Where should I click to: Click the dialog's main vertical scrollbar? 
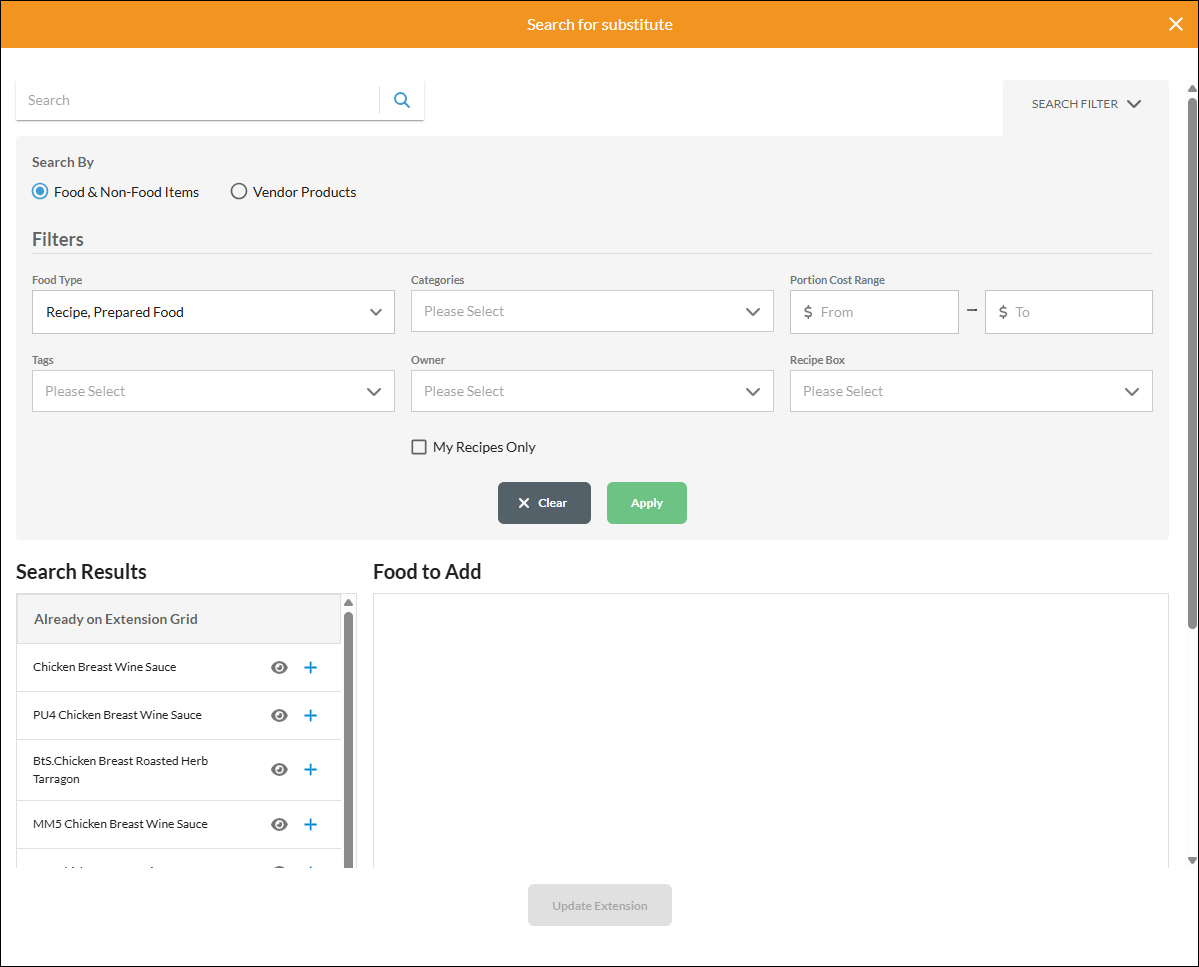1191,363
